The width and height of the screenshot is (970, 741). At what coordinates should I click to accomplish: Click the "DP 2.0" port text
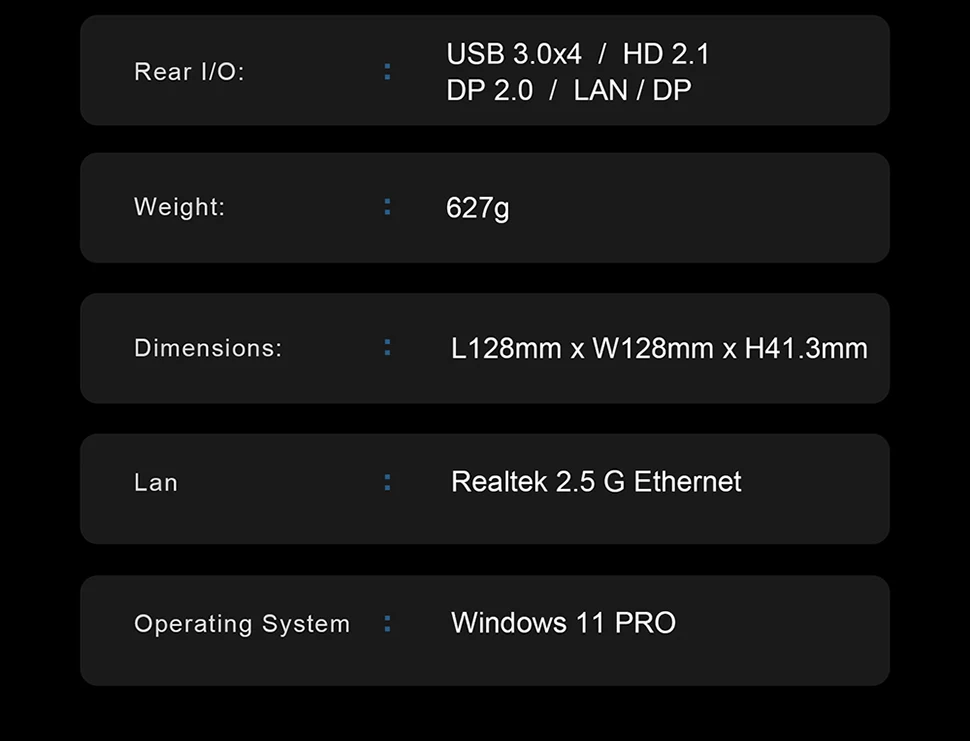point(490,90)
